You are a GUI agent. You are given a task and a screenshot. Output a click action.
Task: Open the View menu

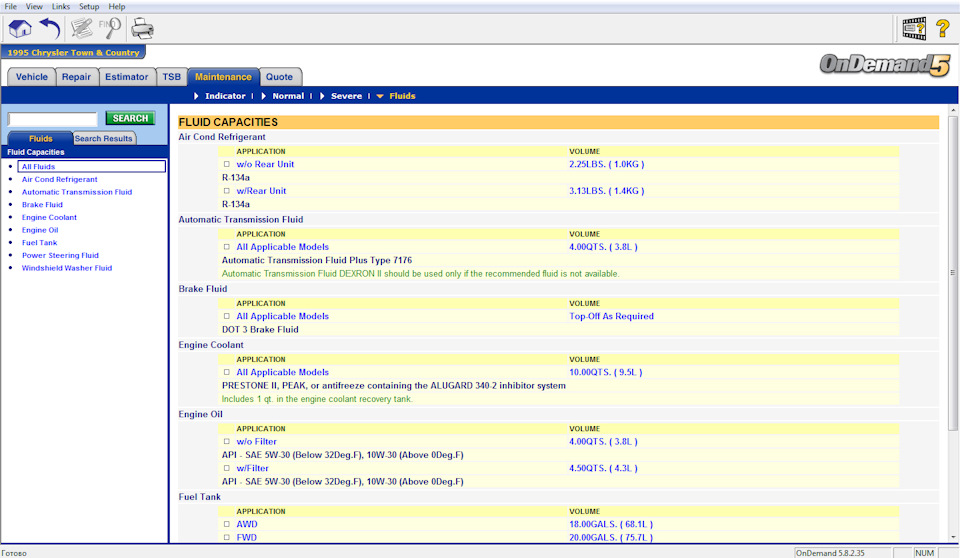34,6
